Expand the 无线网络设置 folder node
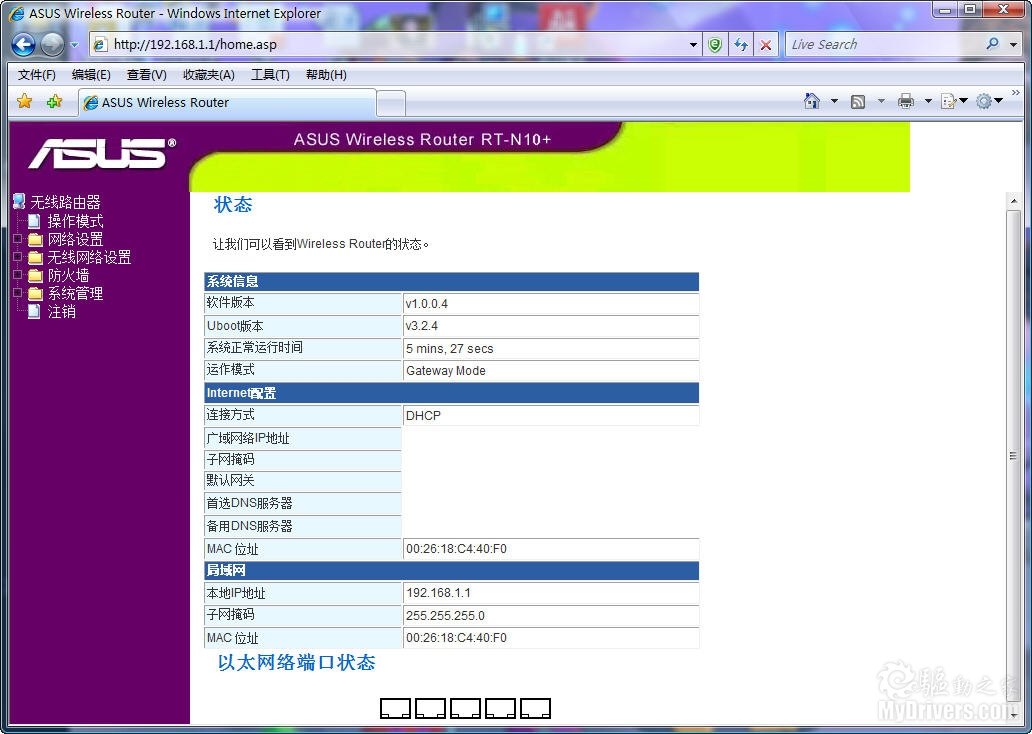Image resolution: width=1032 pixels, height=734 pixels. (x=18, y=257)
